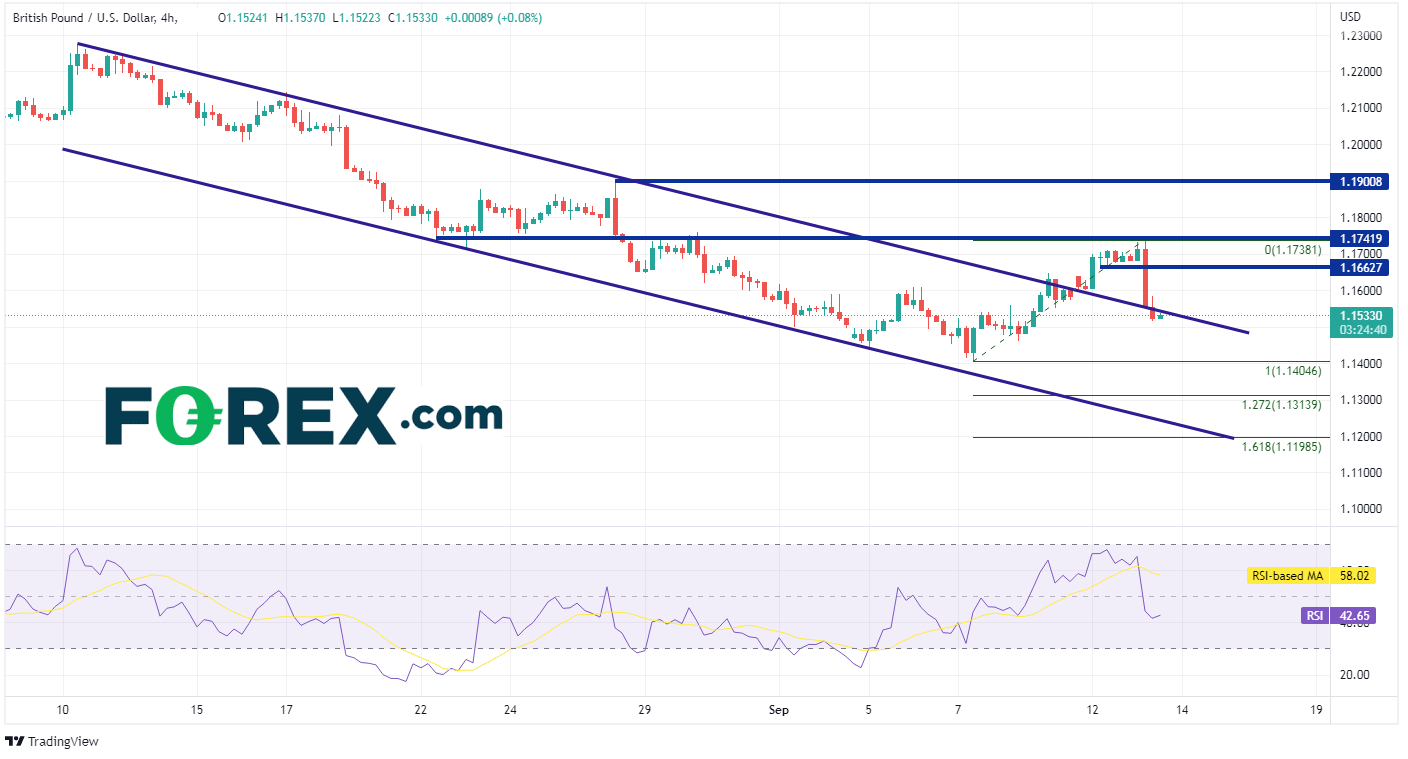
Task: Click the 1.12000 price axis tick
Action: coord(1361,436)
